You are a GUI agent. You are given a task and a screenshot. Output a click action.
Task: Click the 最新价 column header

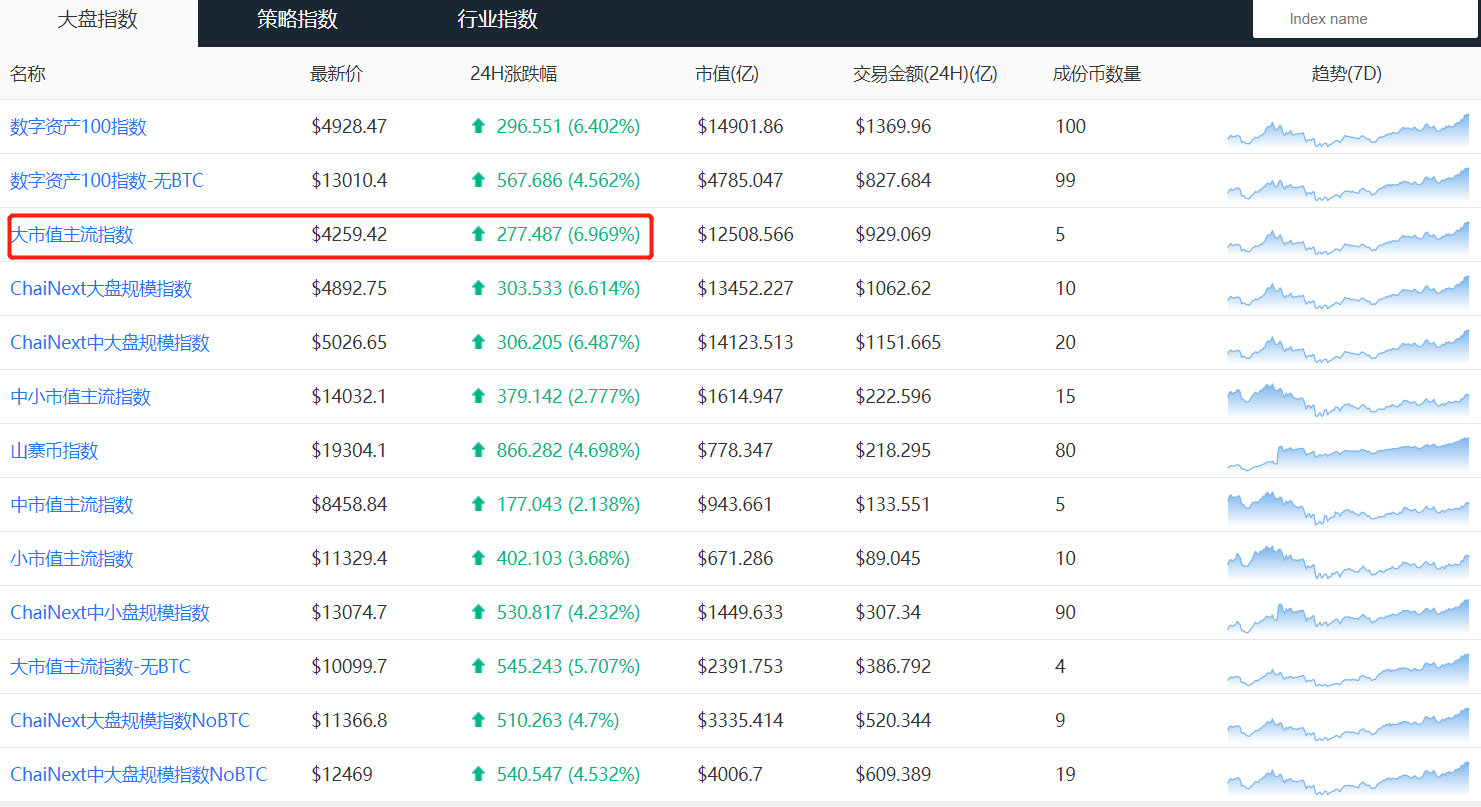pyautogui.click(x=337, y=73)
